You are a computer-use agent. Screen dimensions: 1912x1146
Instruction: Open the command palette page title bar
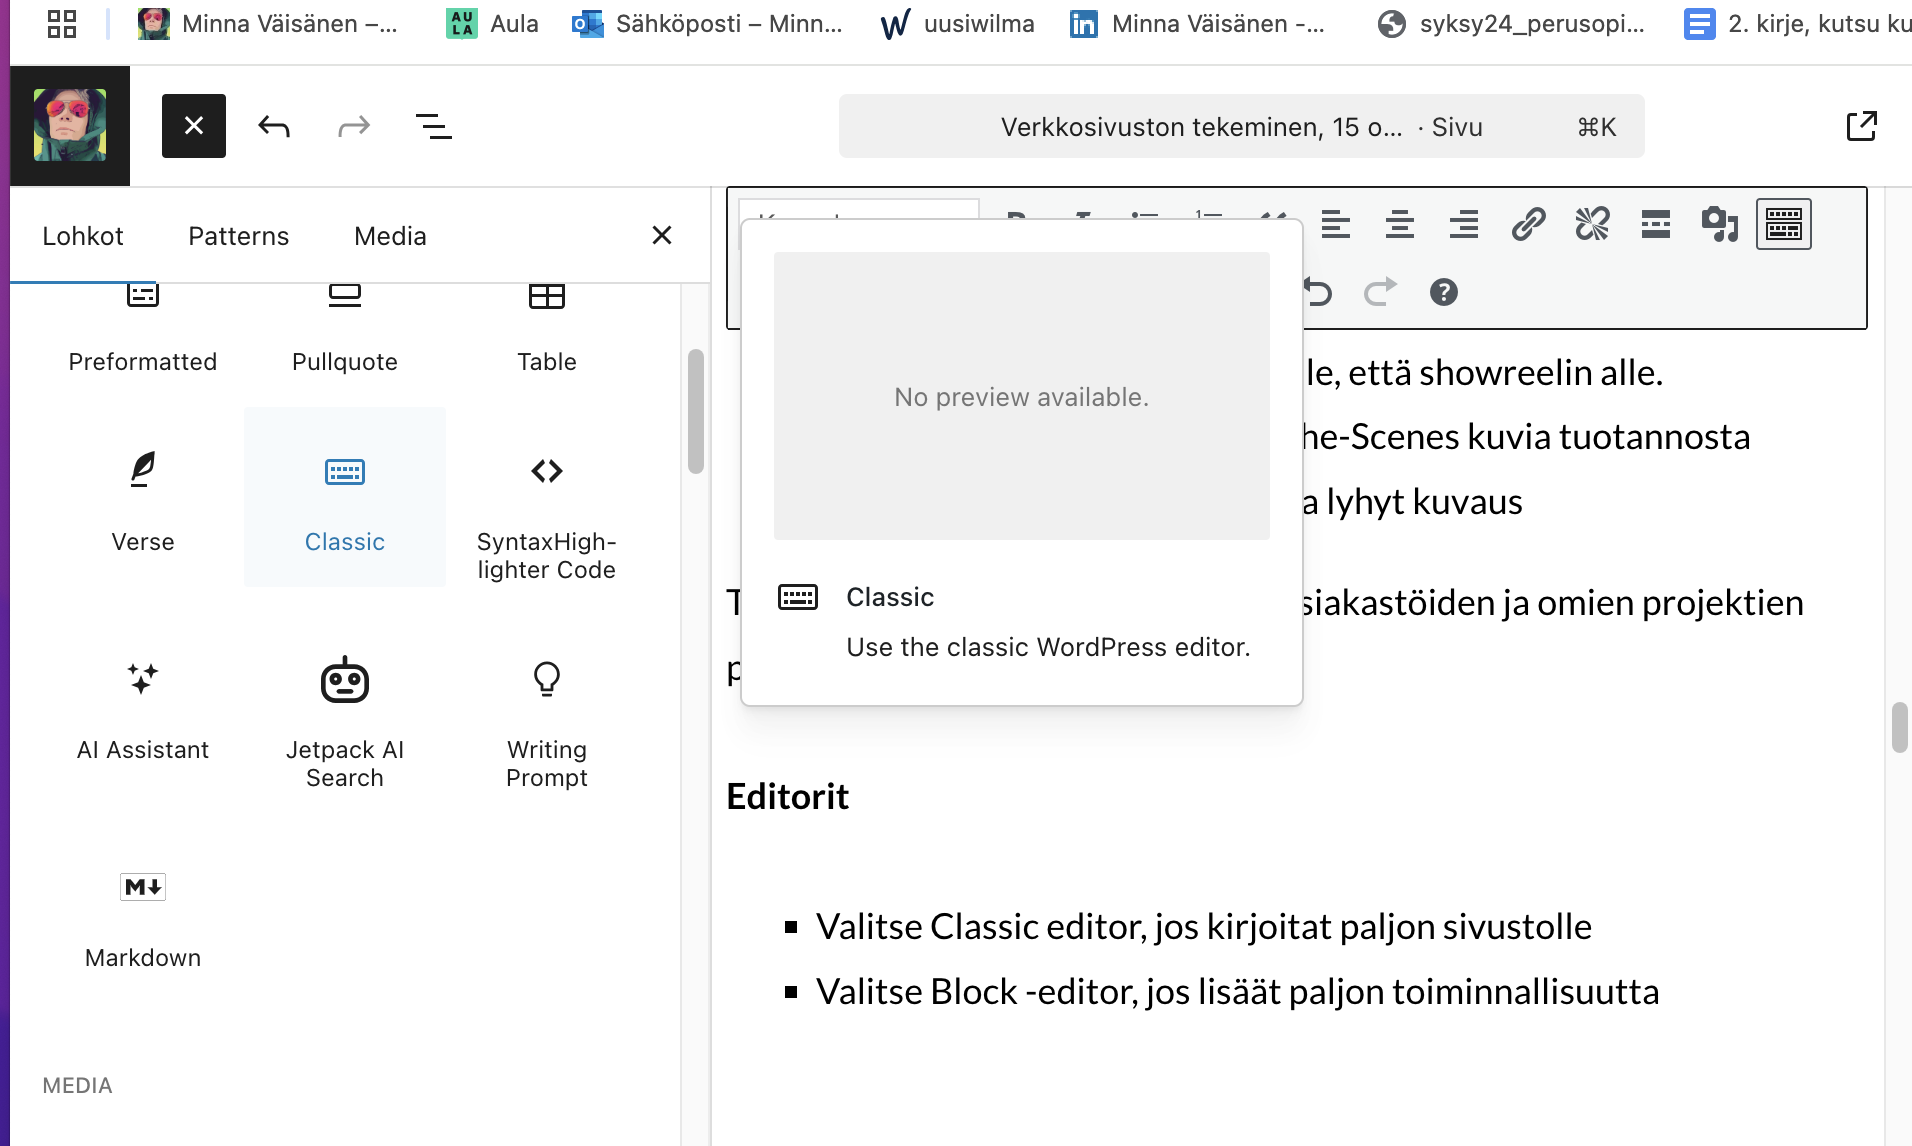(x=1241, y=127)
